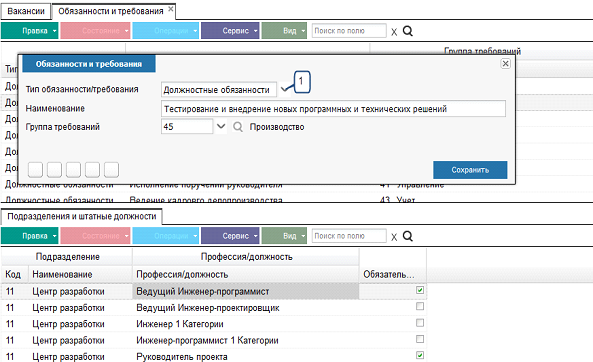593x362 pixels.
Task: Switch to the Вакансии tab
Action: (x=26, y=11)
